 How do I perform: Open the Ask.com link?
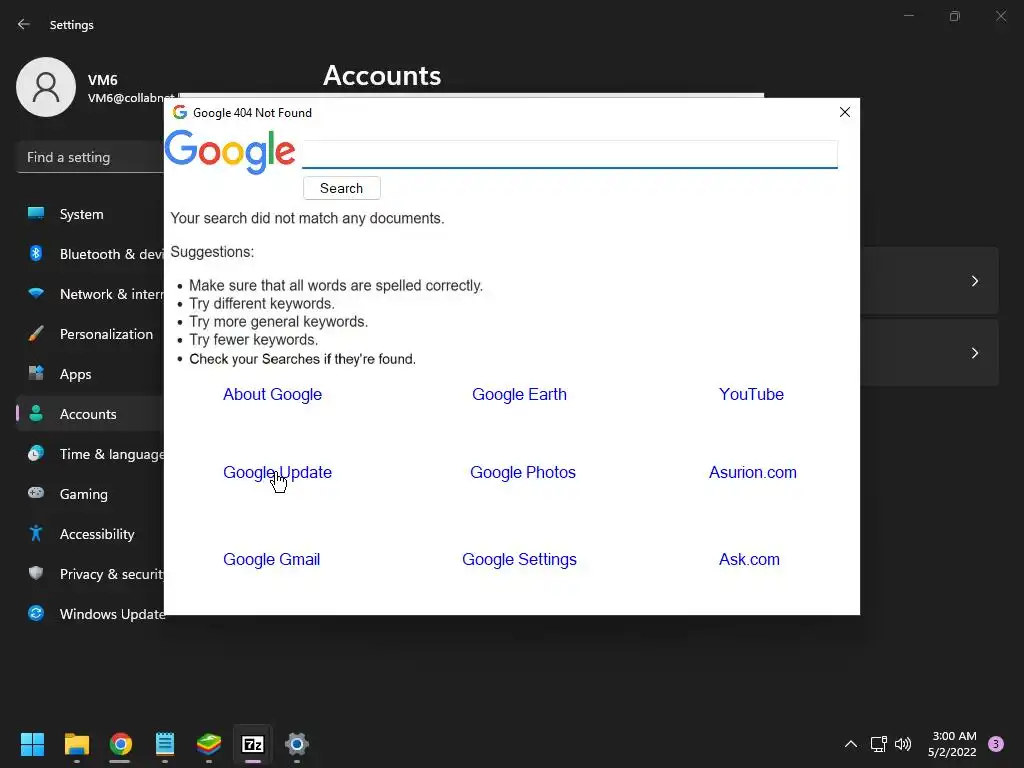[x=749, y=560]
